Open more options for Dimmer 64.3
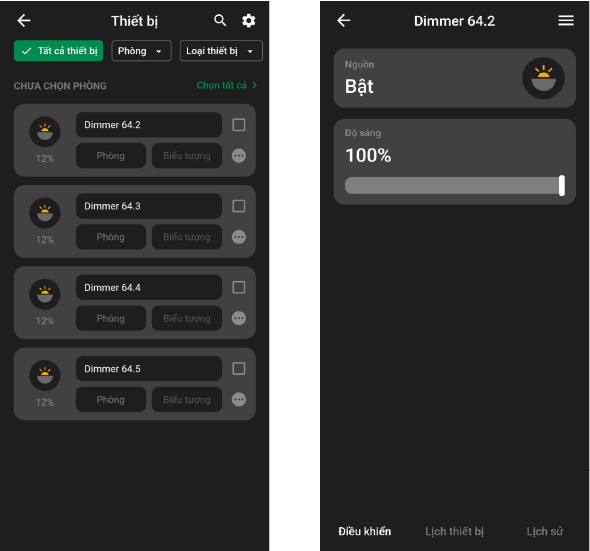Image resolution: width=590 pixels, height=551 pixels. tap(239, 237)
